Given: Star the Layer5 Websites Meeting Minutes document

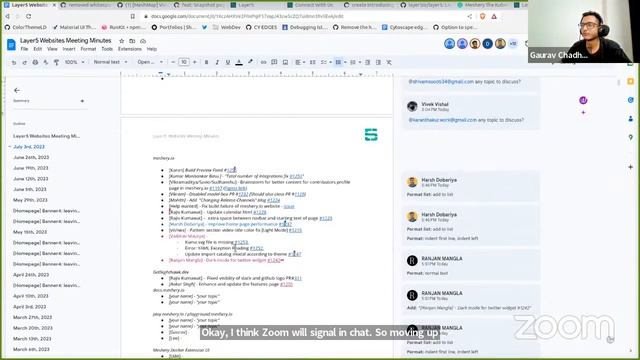Looking at the screenshot, I should pyautogui.click(x=121, y=41).
